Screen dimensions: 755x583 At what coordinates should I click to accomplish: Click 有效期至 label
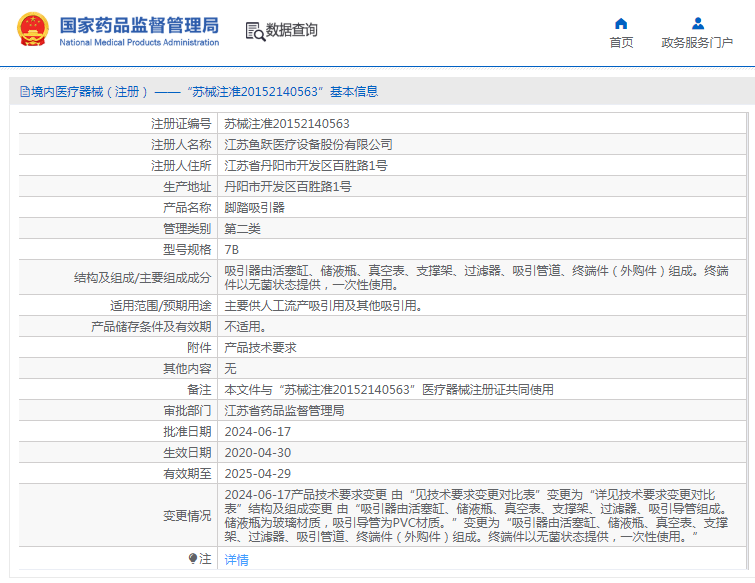click(x=187, y=474)
